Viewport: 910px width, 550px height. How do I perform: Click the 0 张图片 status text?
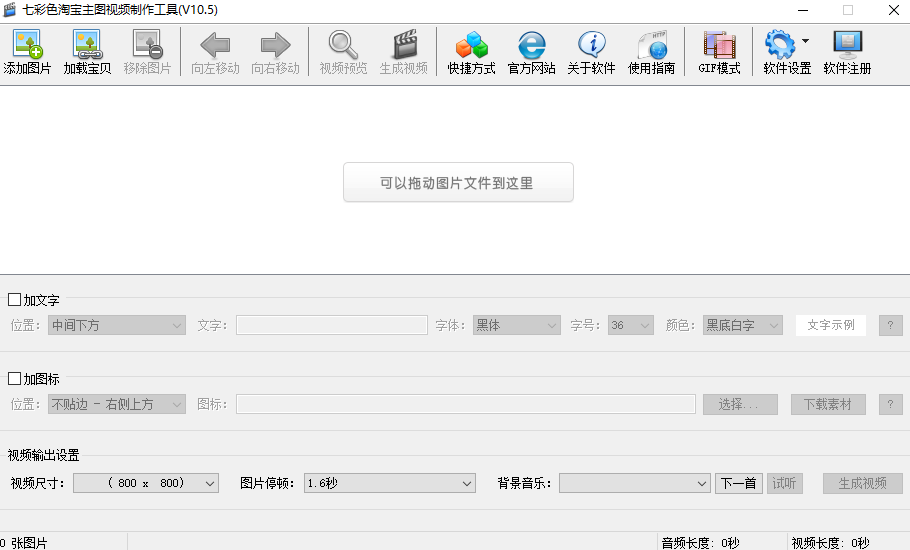click(x=24, y=543)
